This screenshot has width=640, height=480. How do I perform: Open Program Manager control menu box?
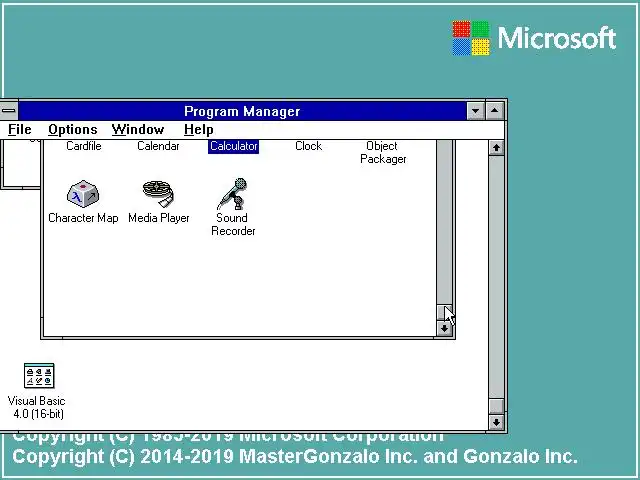coord(8,111)
